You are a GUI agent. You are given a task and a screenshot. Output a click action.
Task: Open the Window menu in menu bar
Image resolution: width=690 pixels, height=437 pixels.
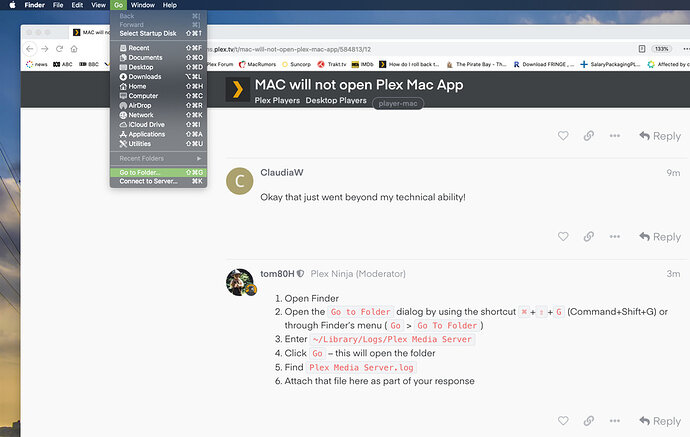point(143,5)
